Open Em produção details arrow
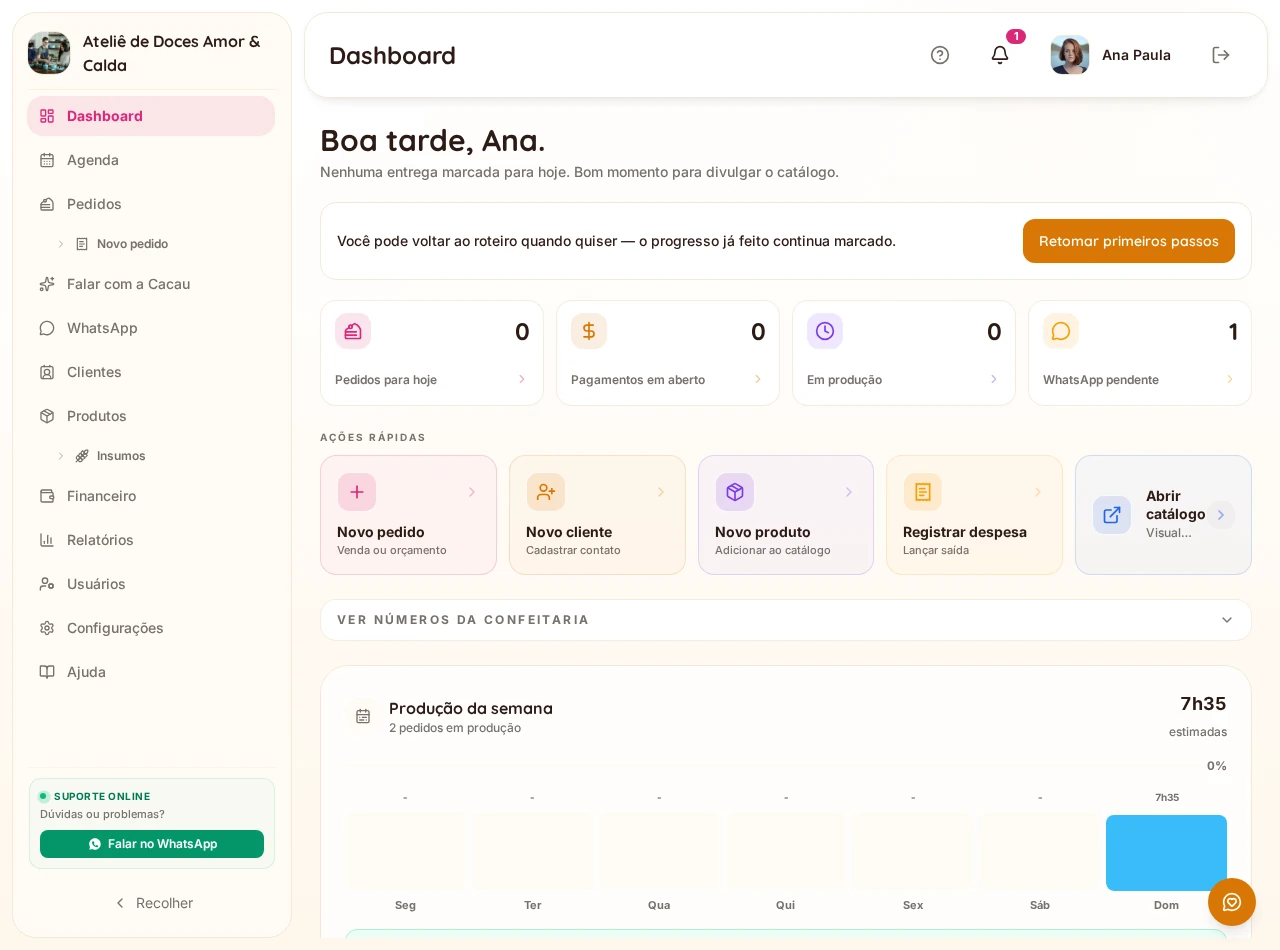The width and height of the screenshot is (1280, 950). tap(994, 379)
